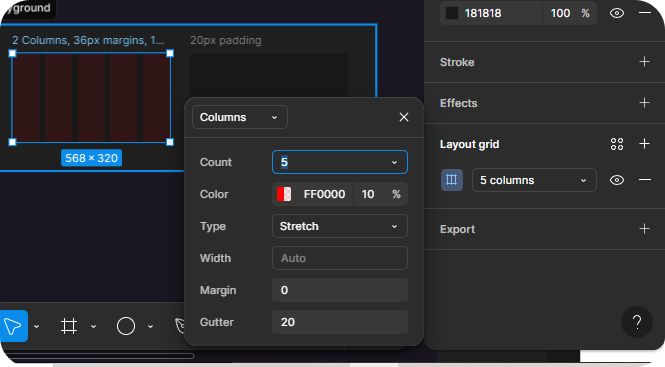This screenshot has width=665, height=367.
Task: Open the Type dropdown set to Stretch
Action: tap(340, 226)
